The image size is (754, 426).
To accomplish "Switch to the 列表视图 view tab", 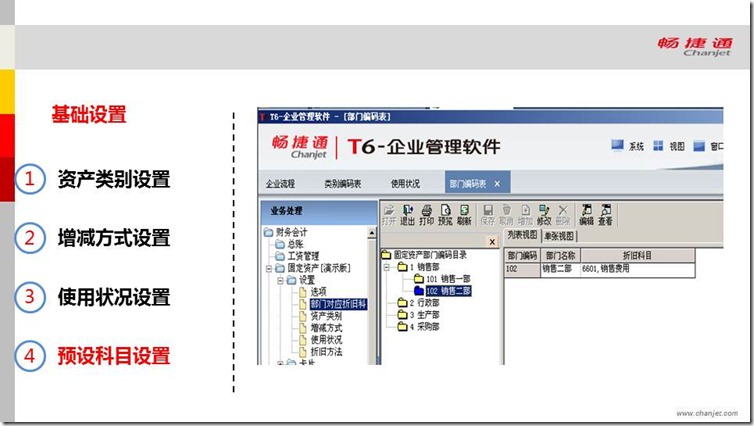I will (522, 235).
